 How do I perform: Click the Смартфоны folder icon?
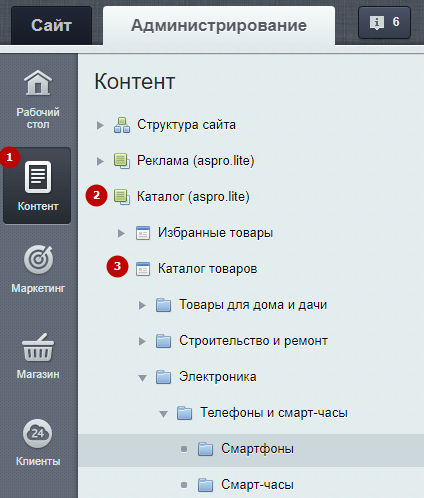205,449
